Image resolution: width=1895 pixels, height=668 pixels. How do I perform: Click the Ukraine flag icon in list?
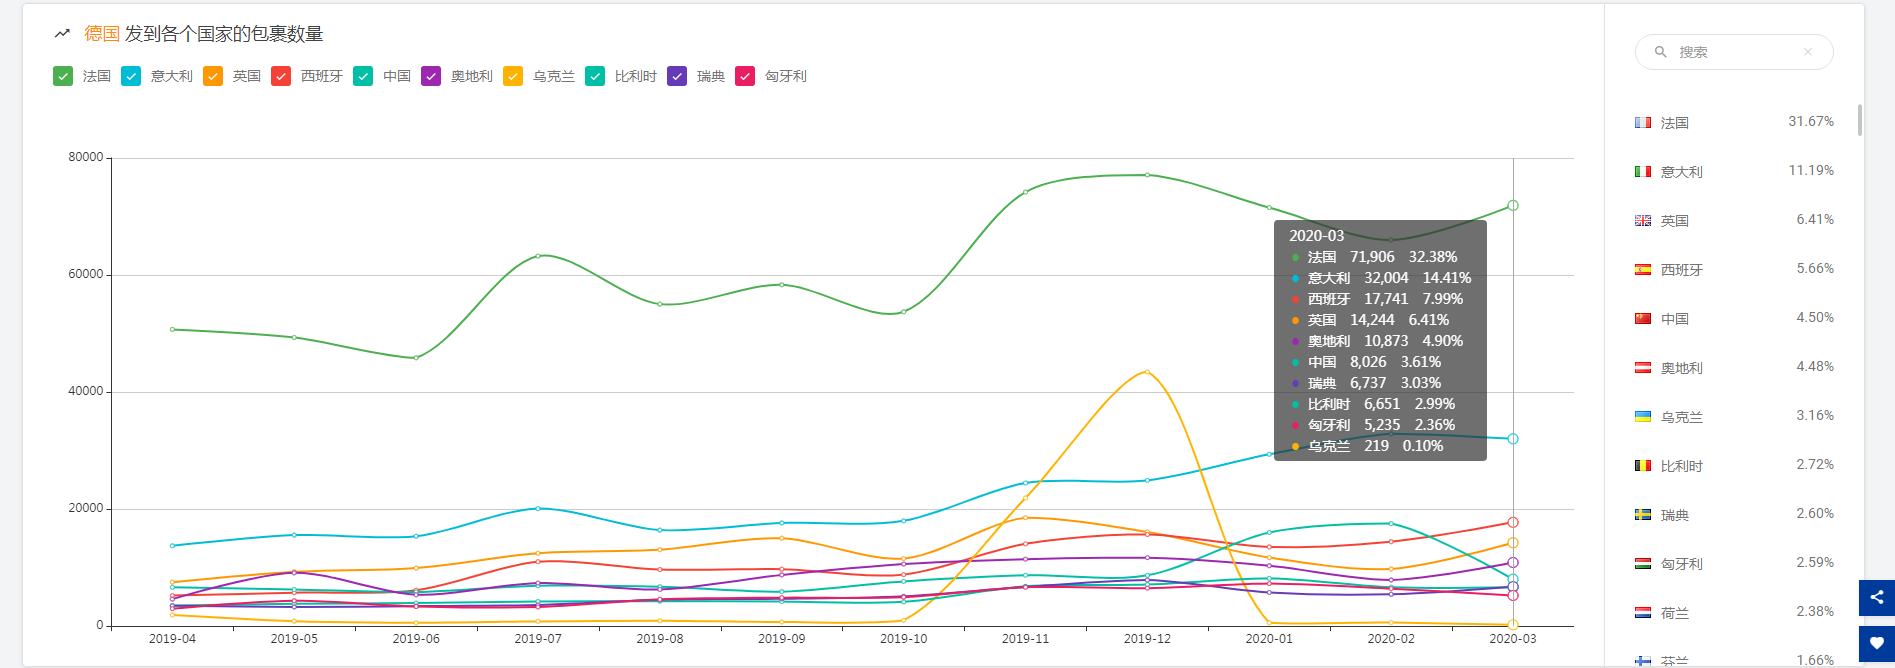[1643, 417]
